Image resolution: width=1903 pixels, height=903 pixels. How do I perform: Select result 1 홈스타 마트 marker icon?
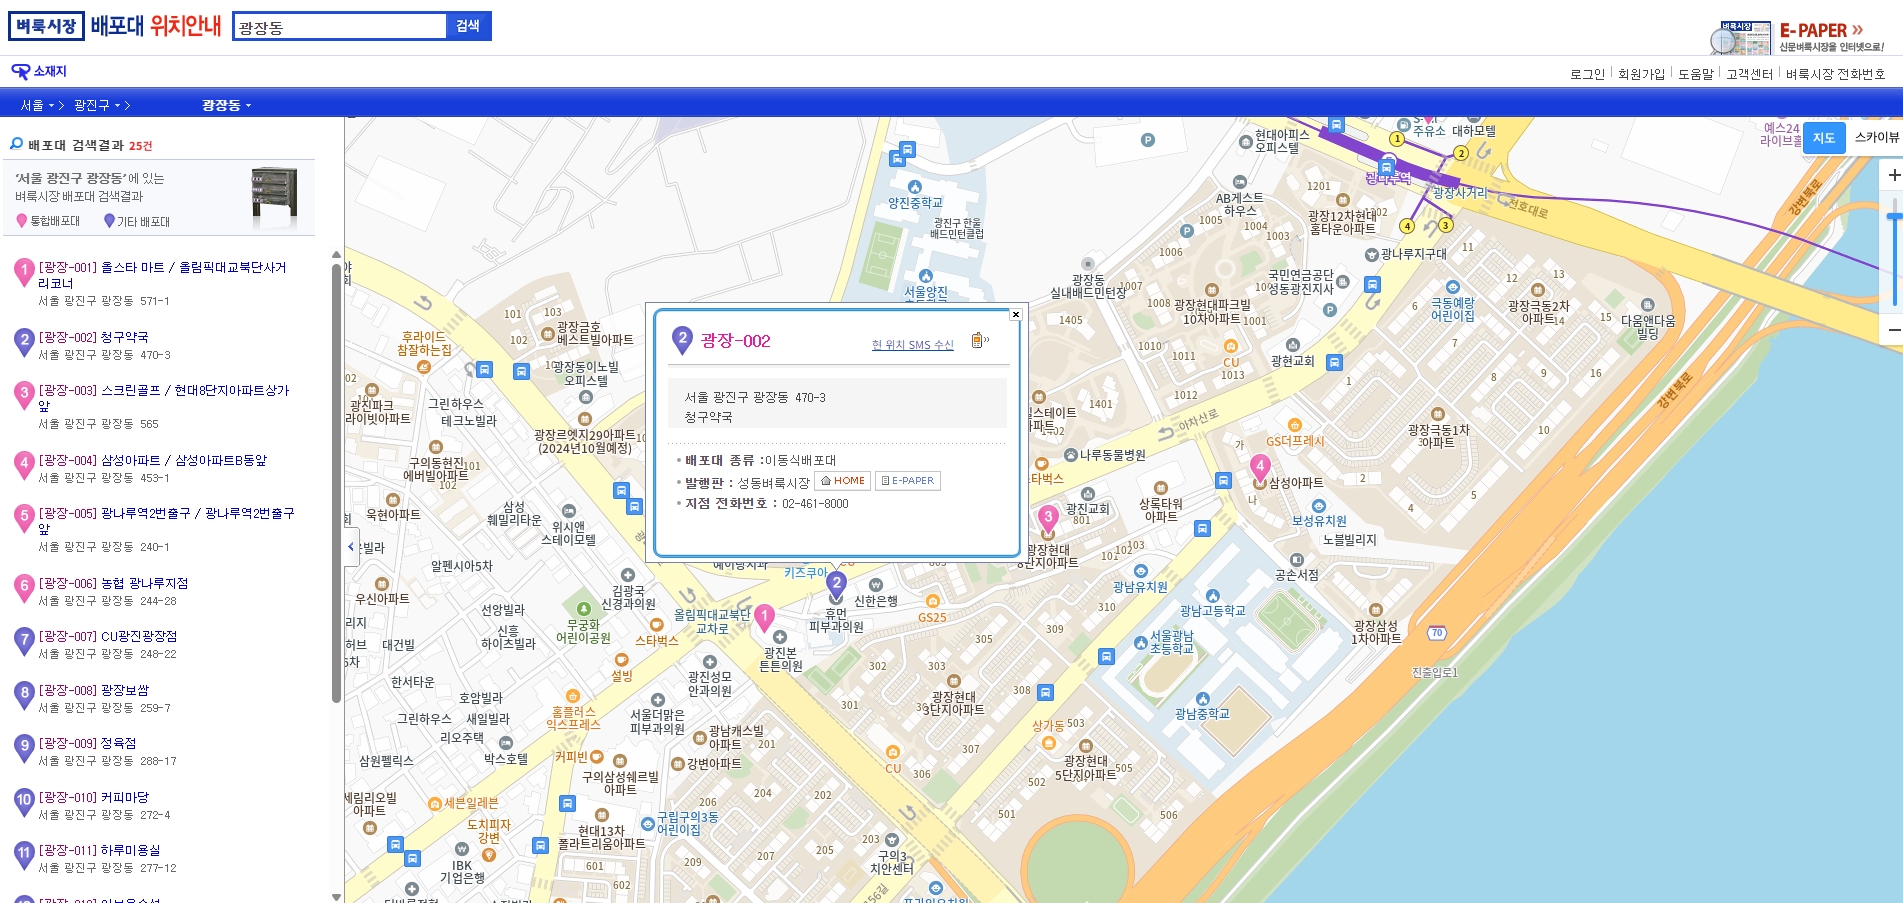(24, 272)
